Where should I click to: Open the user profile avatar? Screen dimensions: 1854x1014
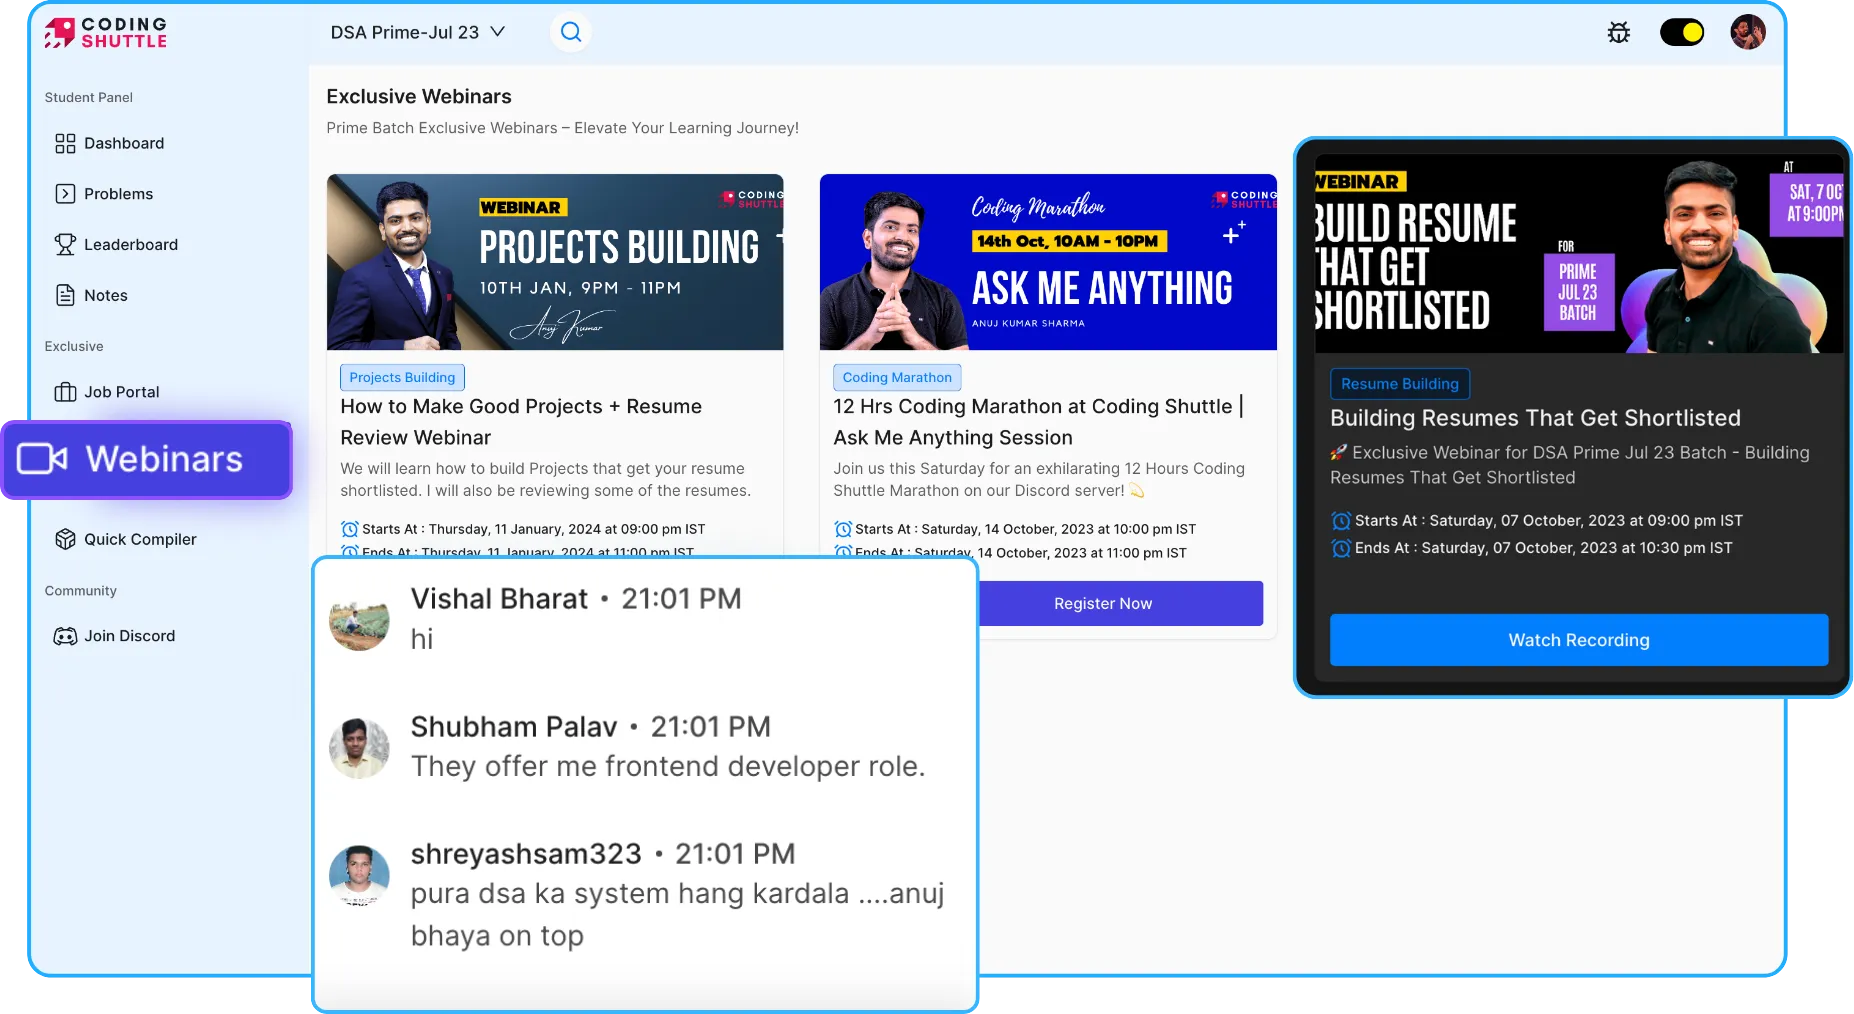click(1747, 32)
